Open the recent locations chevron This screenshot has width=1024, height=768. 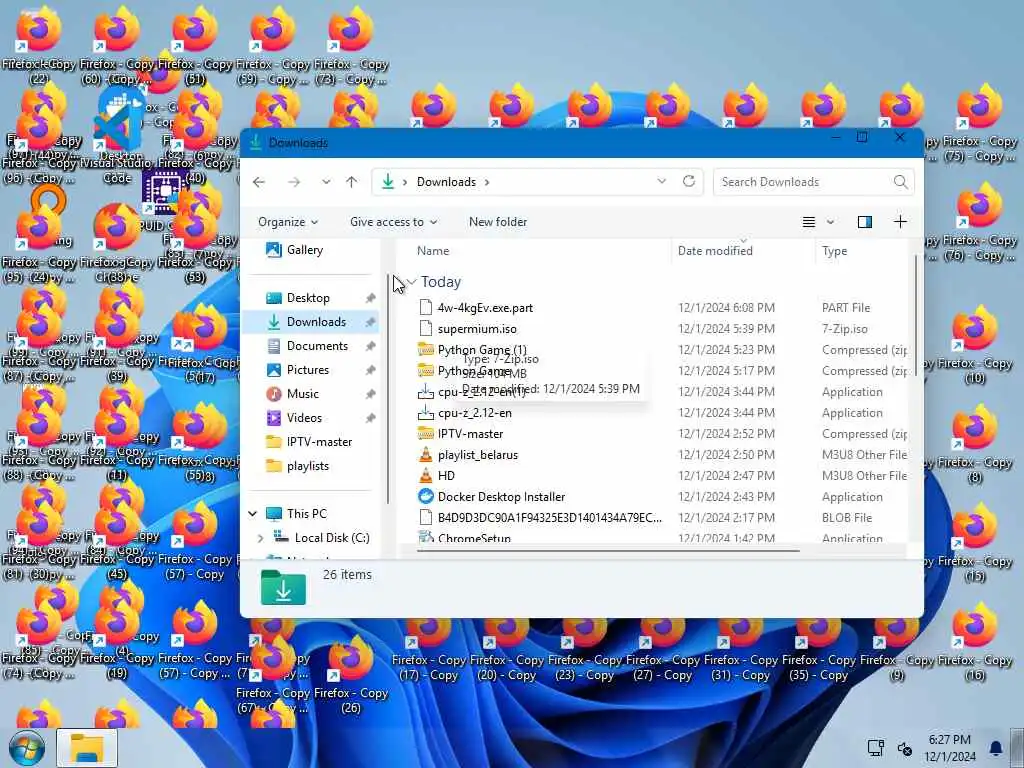[326, 182]
